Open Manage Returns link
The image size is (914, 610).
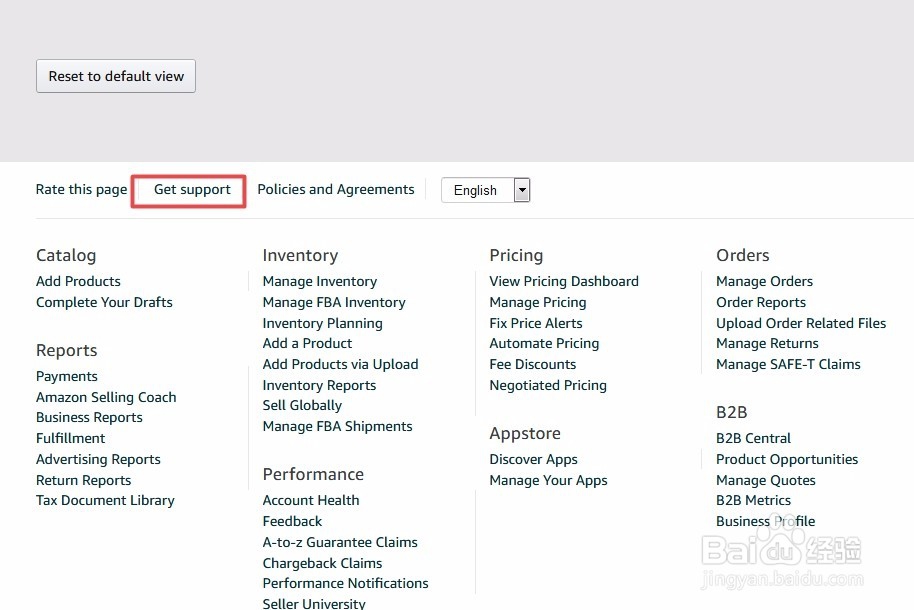click(767, 343)
